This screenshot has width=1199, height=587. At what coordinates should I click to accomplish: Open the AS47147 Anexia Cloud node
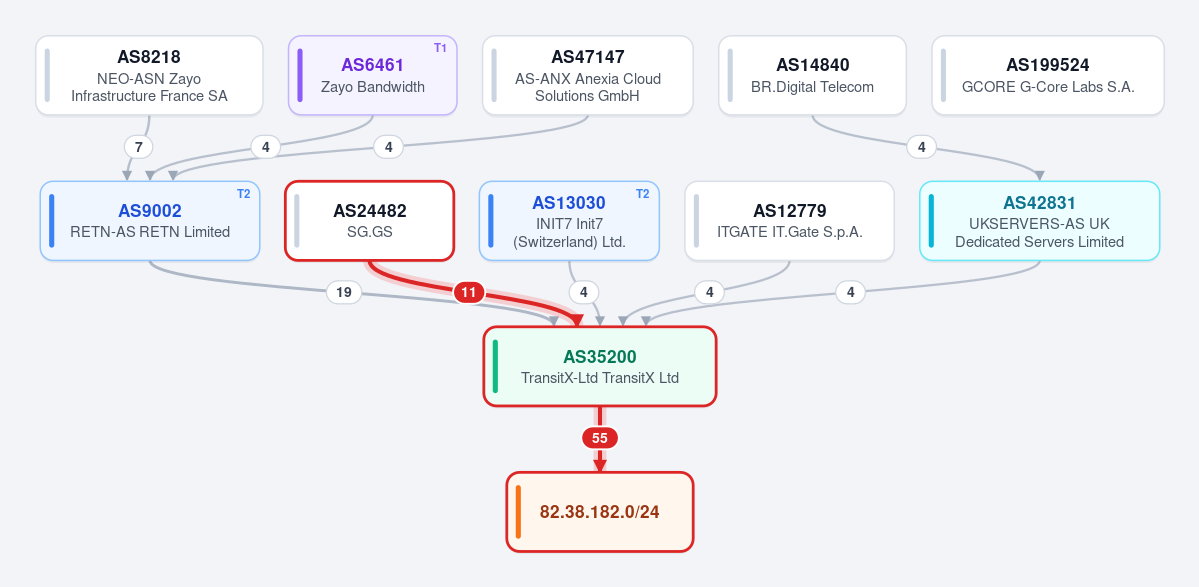click(587, 76)
